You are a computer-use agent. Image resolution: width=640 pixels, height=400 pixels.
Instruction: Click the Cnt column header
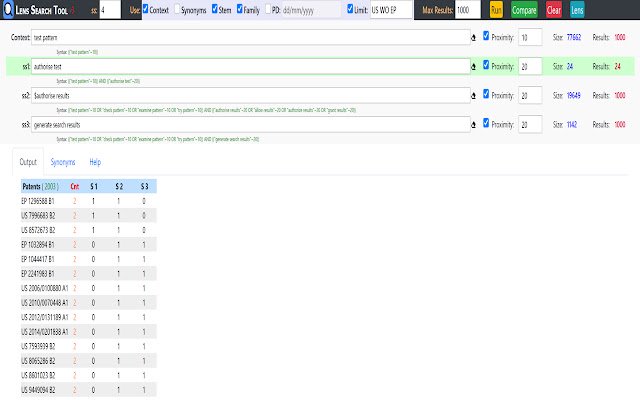[x=75, y=187]
